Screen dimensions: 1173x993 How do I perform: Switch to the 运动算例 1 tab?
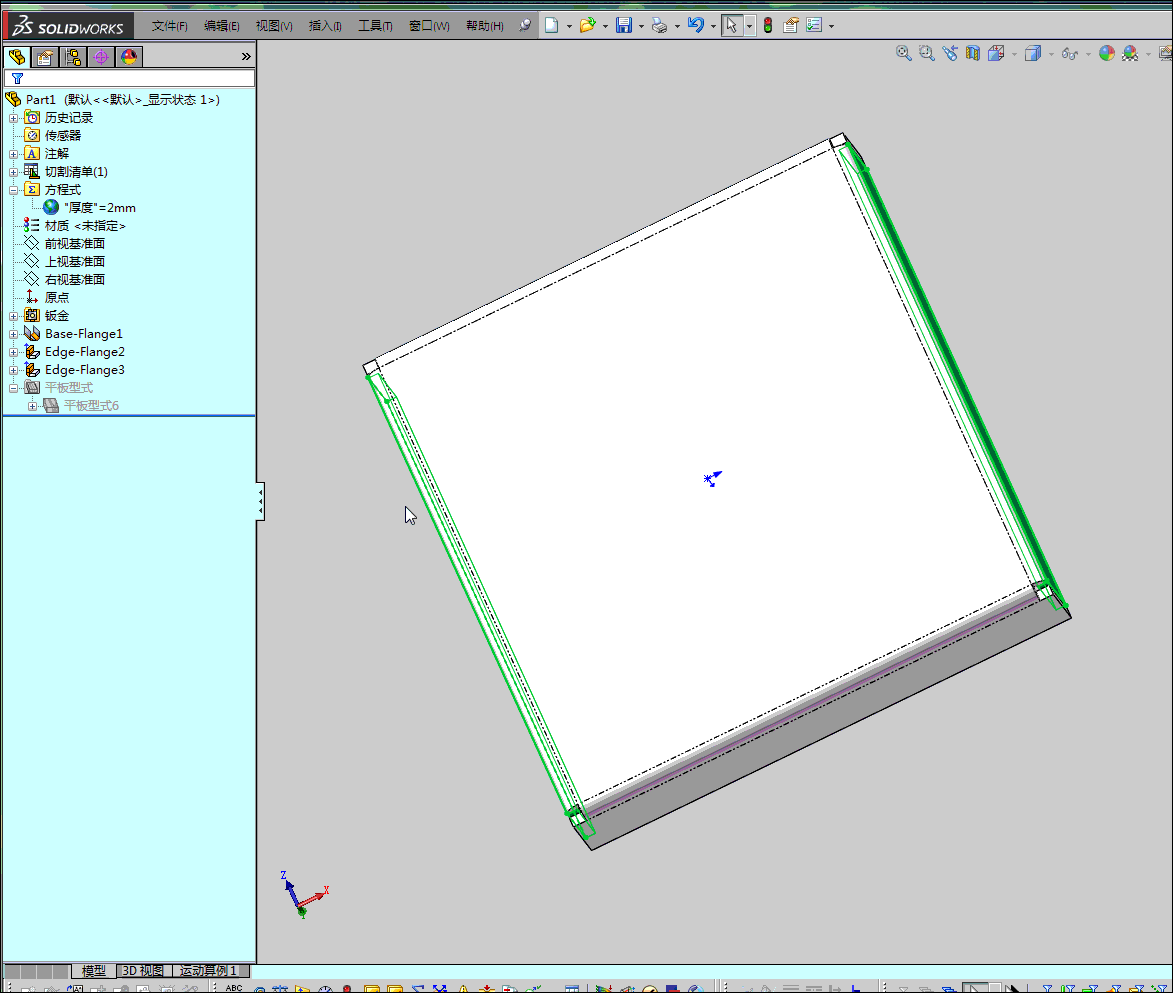pos(209,971)
